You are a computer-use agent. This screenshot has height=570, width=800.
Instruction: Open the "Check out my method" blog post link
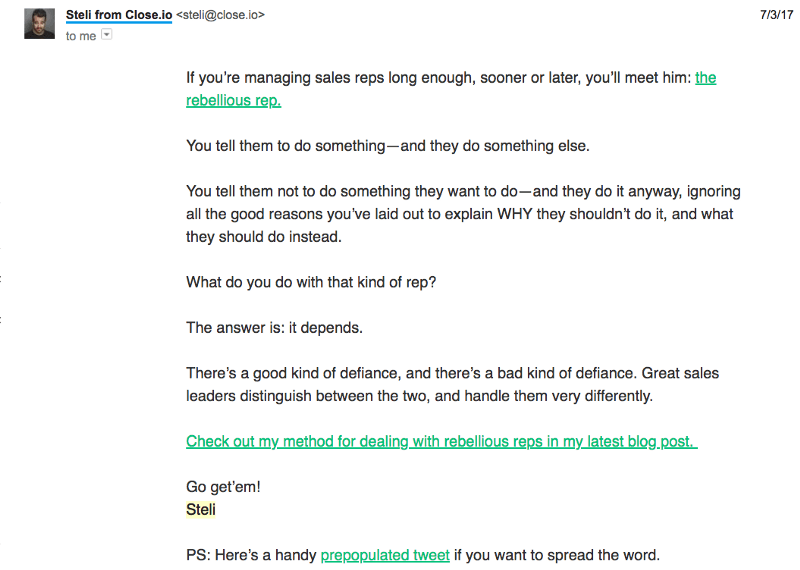(x=441, y=441)
